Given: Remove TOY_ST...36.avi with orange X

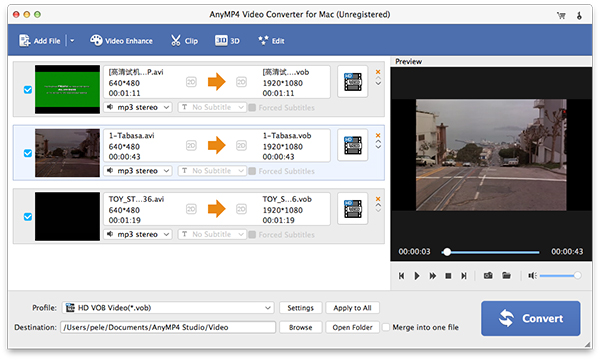Looking at the screenshot, I should click(378, 199).
